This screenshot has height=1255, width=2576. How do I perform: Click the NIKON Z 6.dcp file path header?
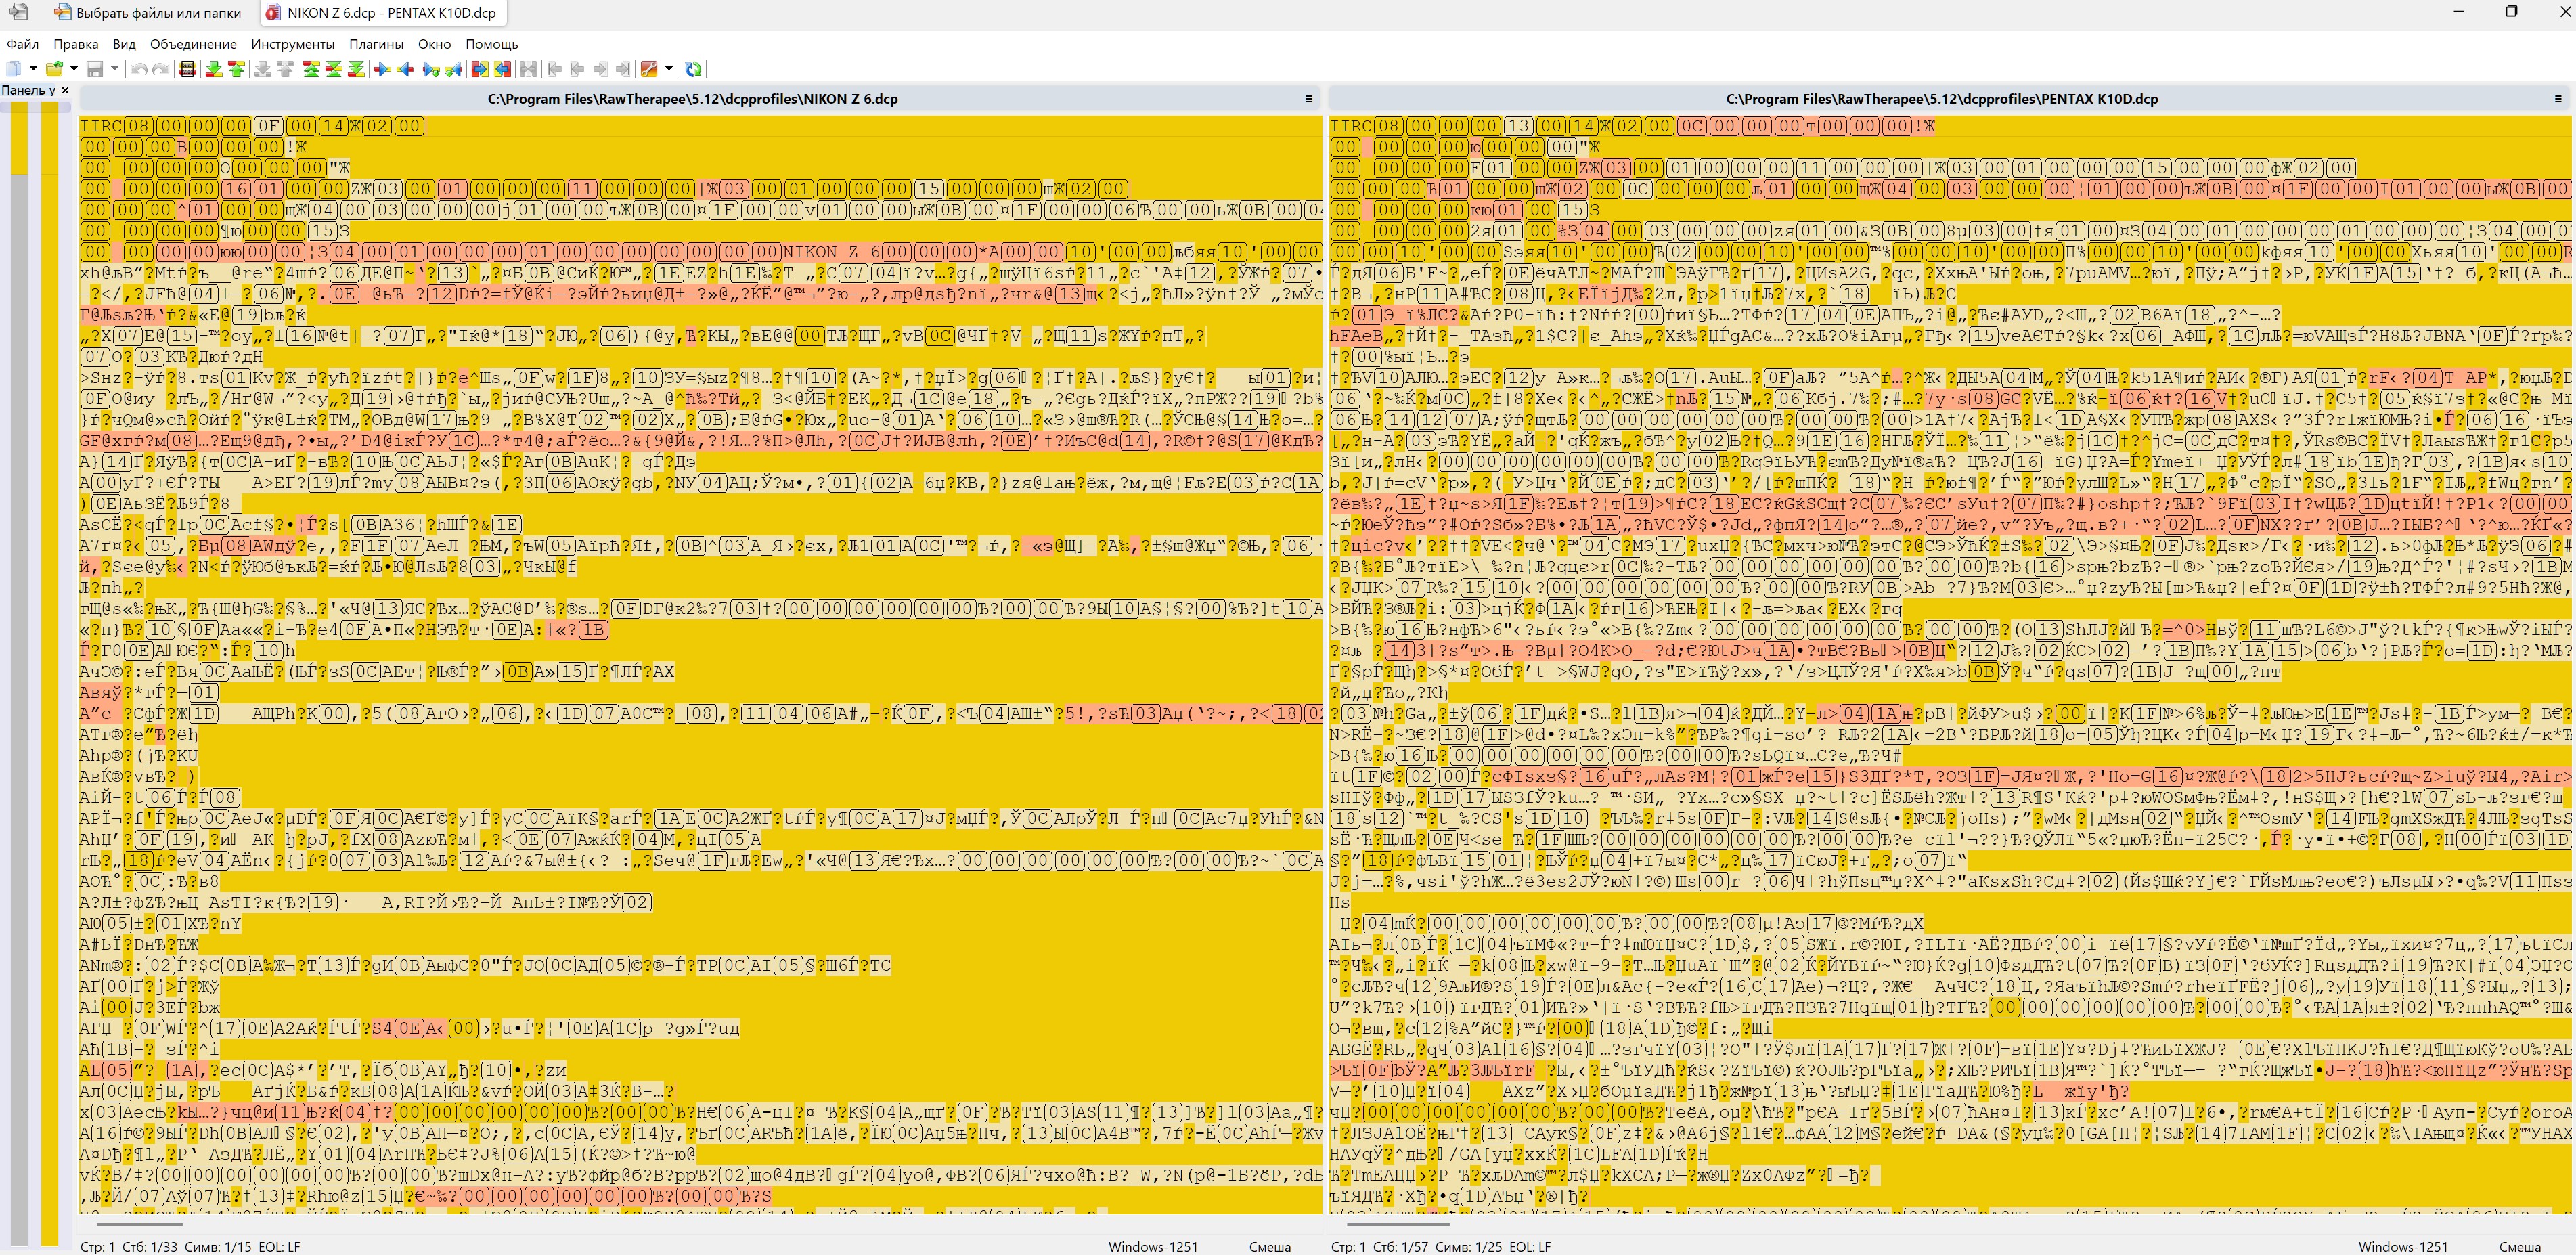[692, 99]
